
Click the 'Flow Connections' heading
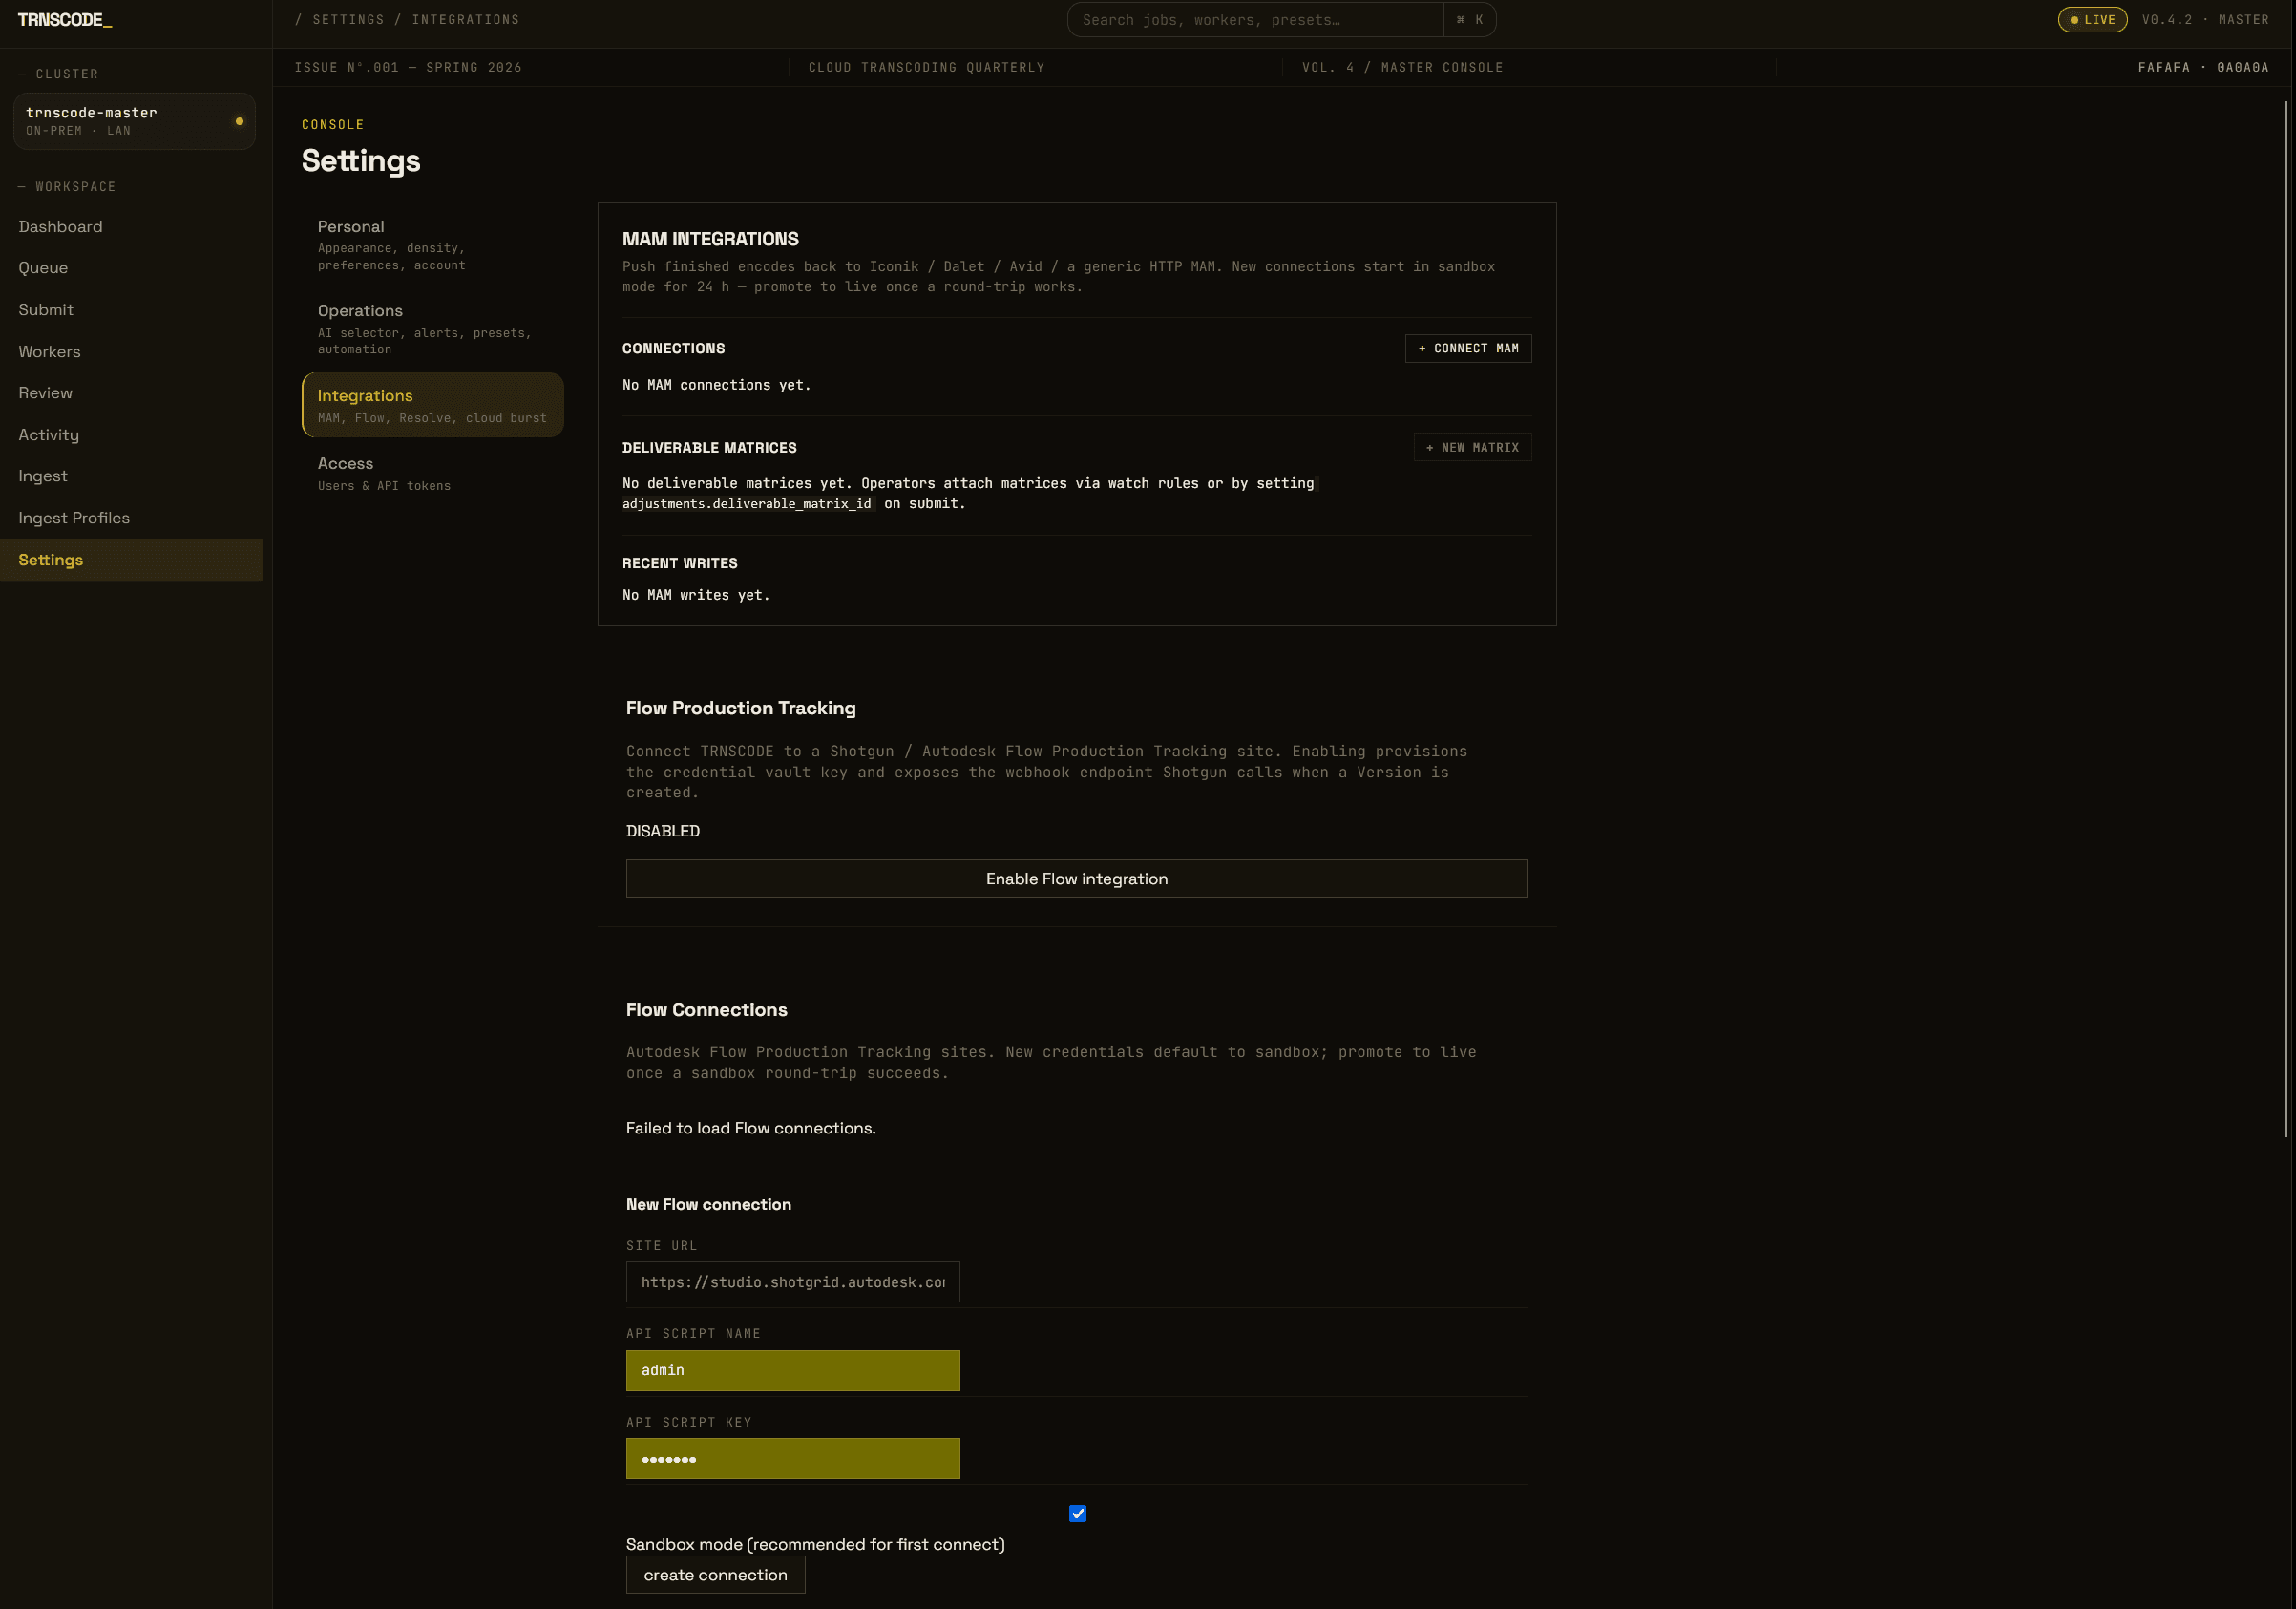[706, 1010]
